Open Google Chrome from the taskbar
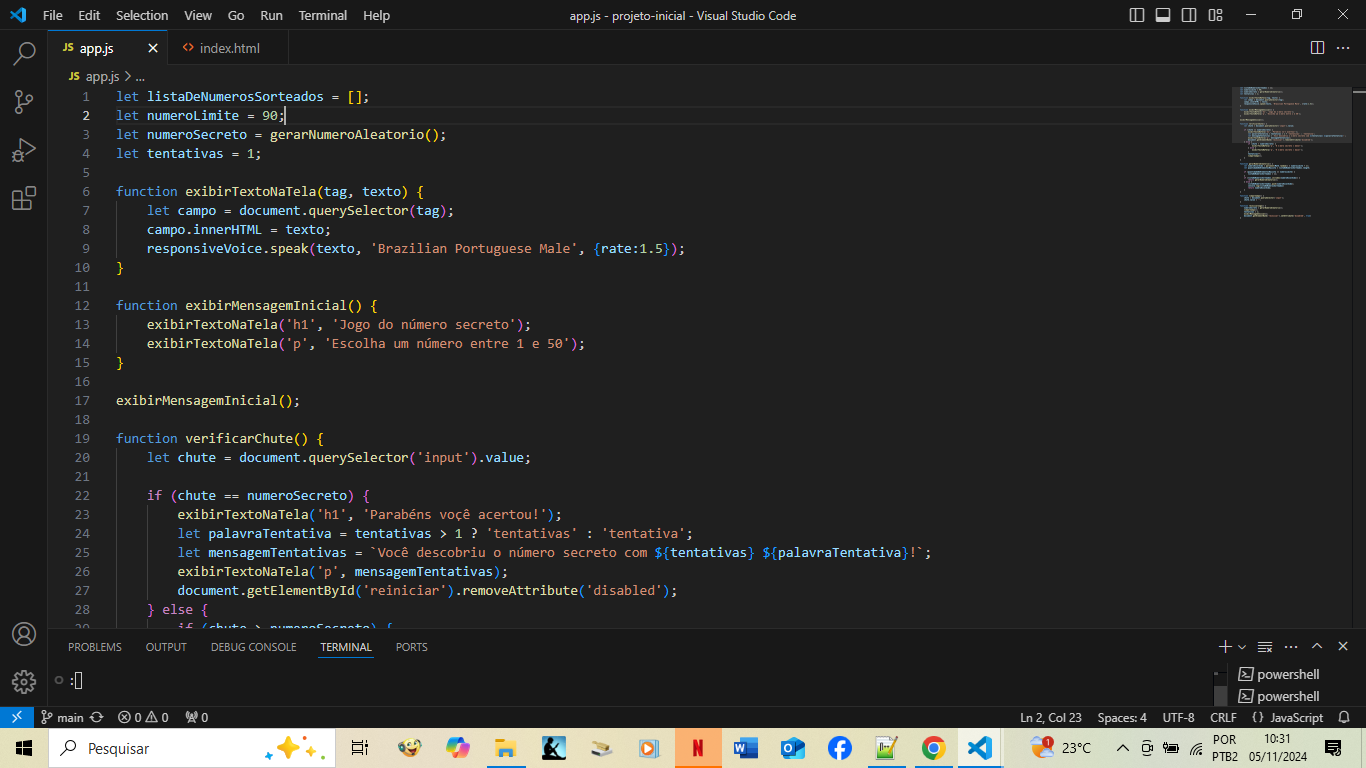Viewport: 1366px width, 768px height. click(x=934, y=748)
